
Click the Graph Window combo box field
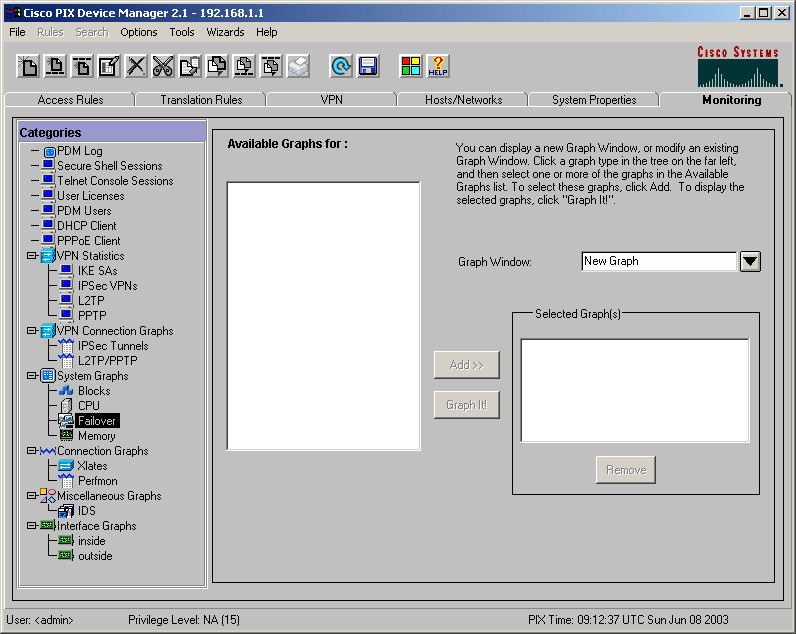pyautogui.click(x=659, y=261)
